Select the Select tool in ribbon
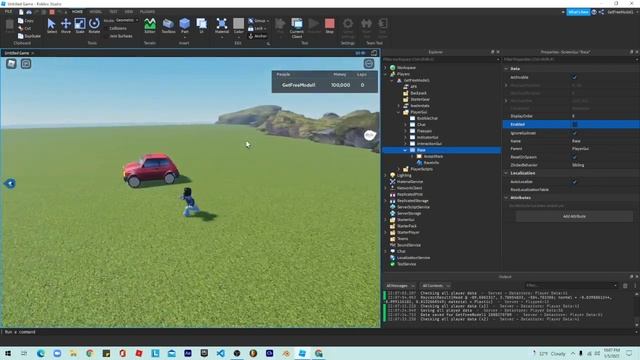Screen dimensions: 640x360 (x=51, y=26)
